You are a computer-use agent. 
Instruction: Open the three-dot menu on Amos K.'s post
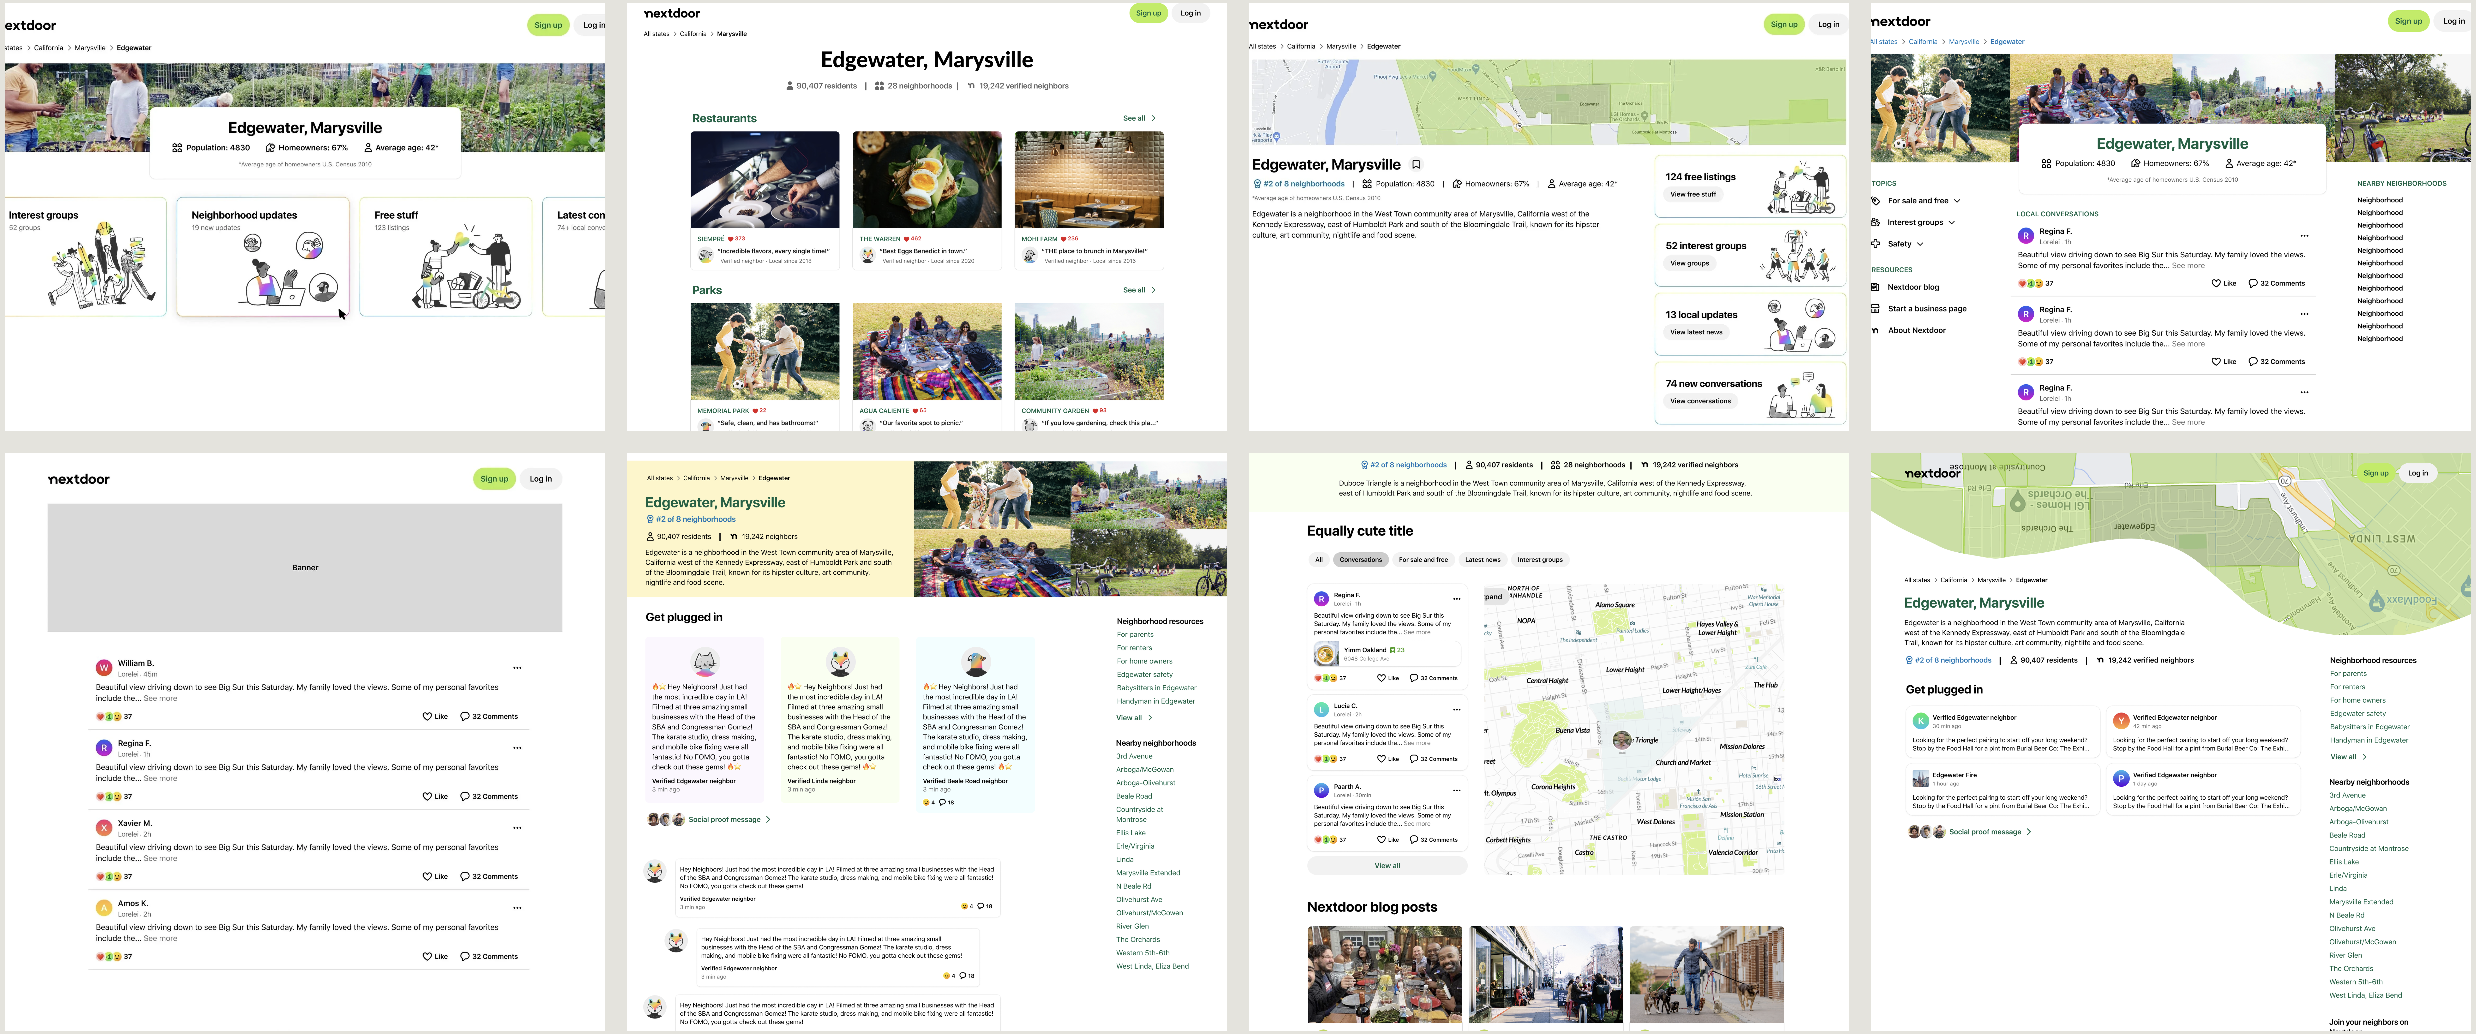click(x=517, y=908)
